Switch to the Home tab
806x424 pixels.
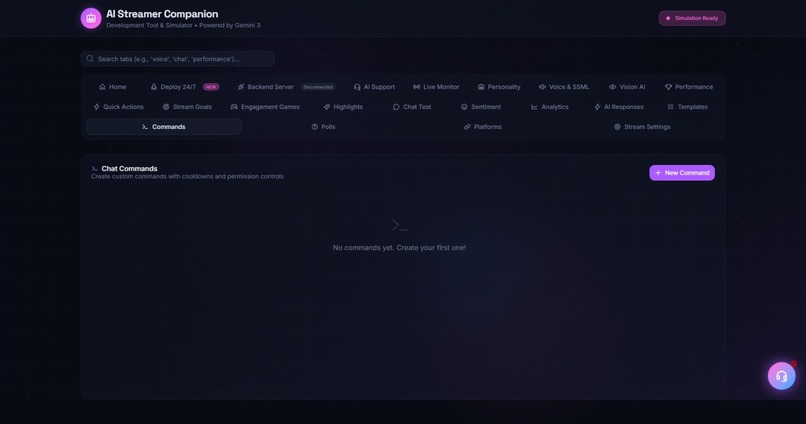click(x=113, y=87)
